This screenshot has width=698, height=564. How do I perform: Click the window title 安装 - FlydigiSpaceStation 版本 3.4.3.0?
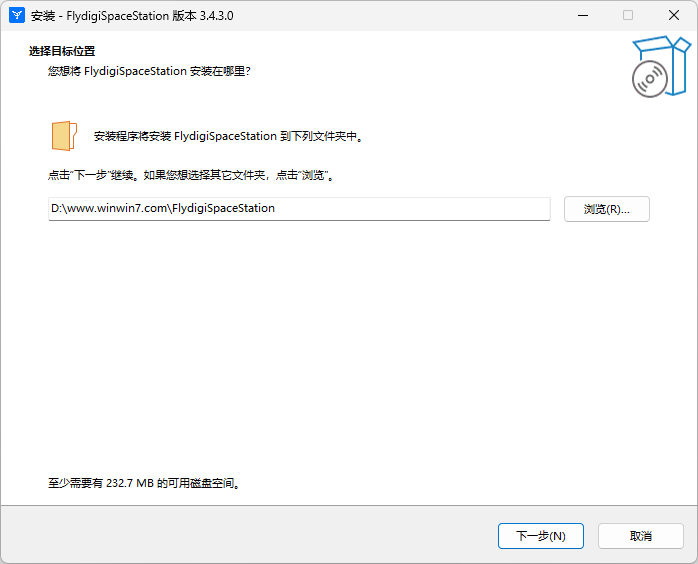coord(132,16)
